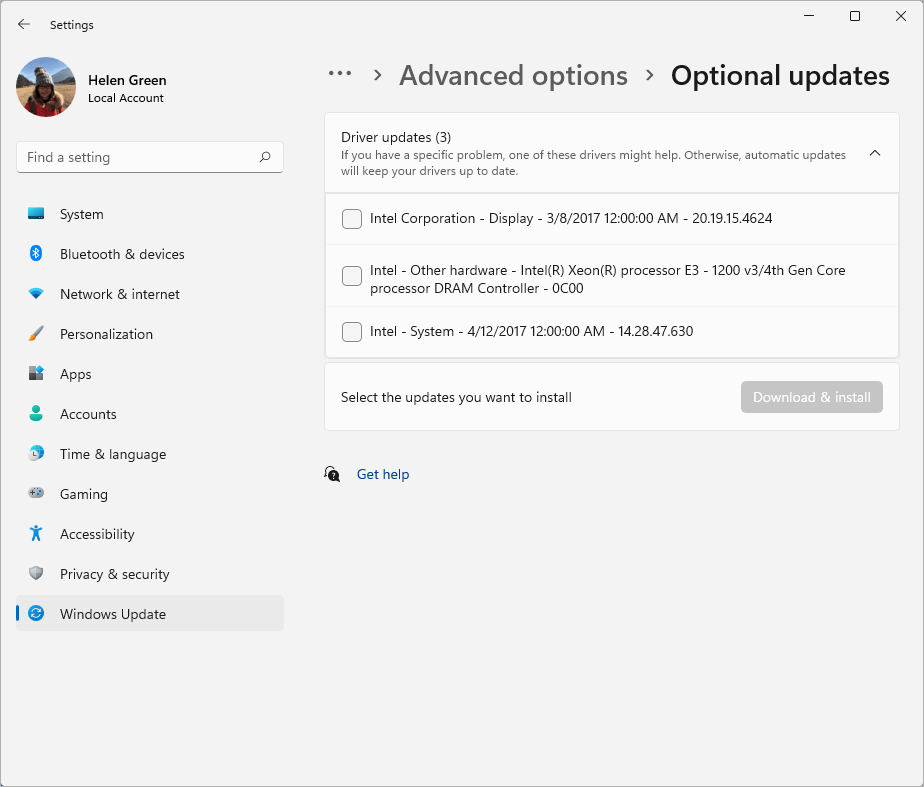This screenshot has width=924, height=787.
Task: Collapse the Driver updates section
Action: pos(875,153)
